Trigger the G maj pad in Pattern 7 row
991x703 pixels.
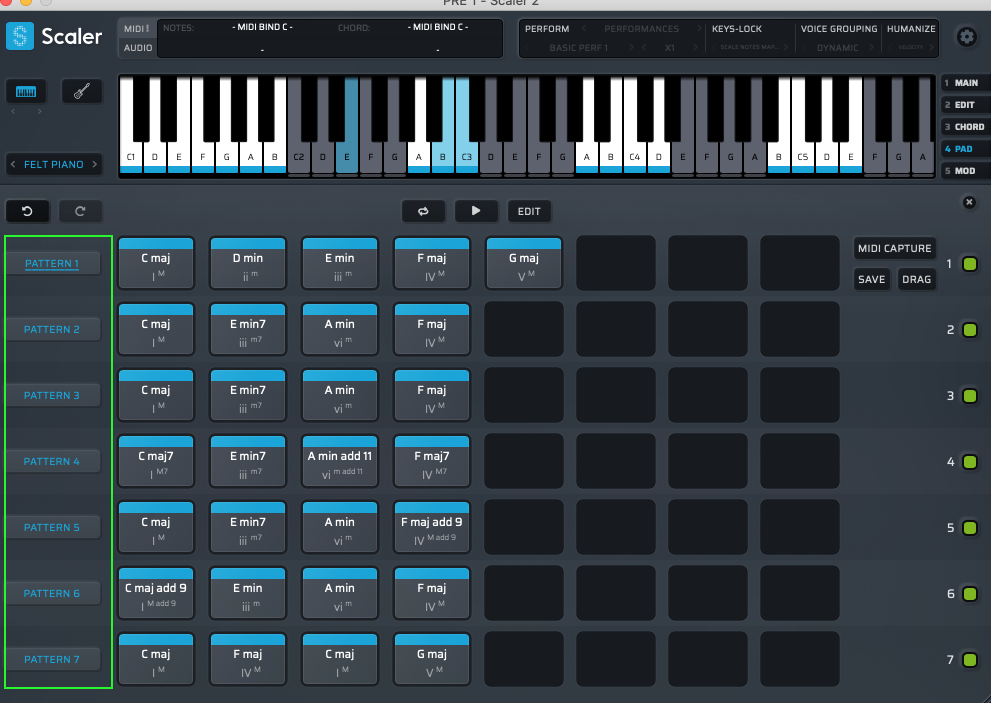432,659
